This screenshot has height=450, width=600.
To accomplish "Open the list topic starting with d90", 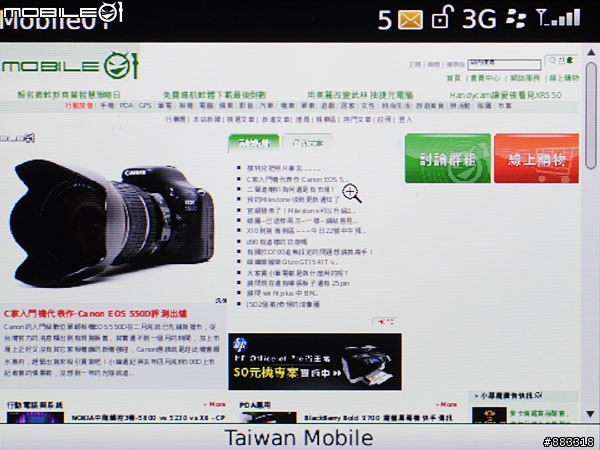I will [x=277, y=242].
